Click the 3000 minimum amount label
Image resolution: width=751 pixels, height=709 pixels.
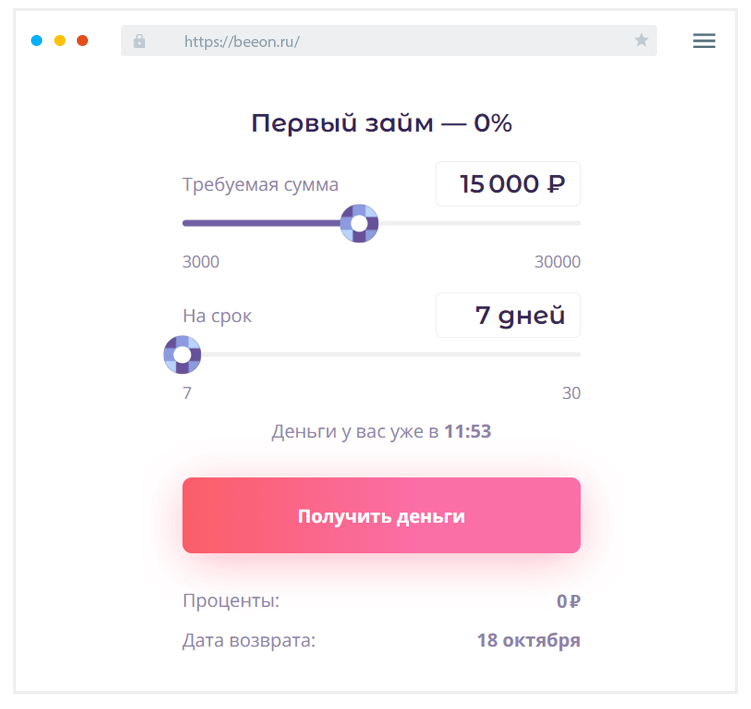201,263
